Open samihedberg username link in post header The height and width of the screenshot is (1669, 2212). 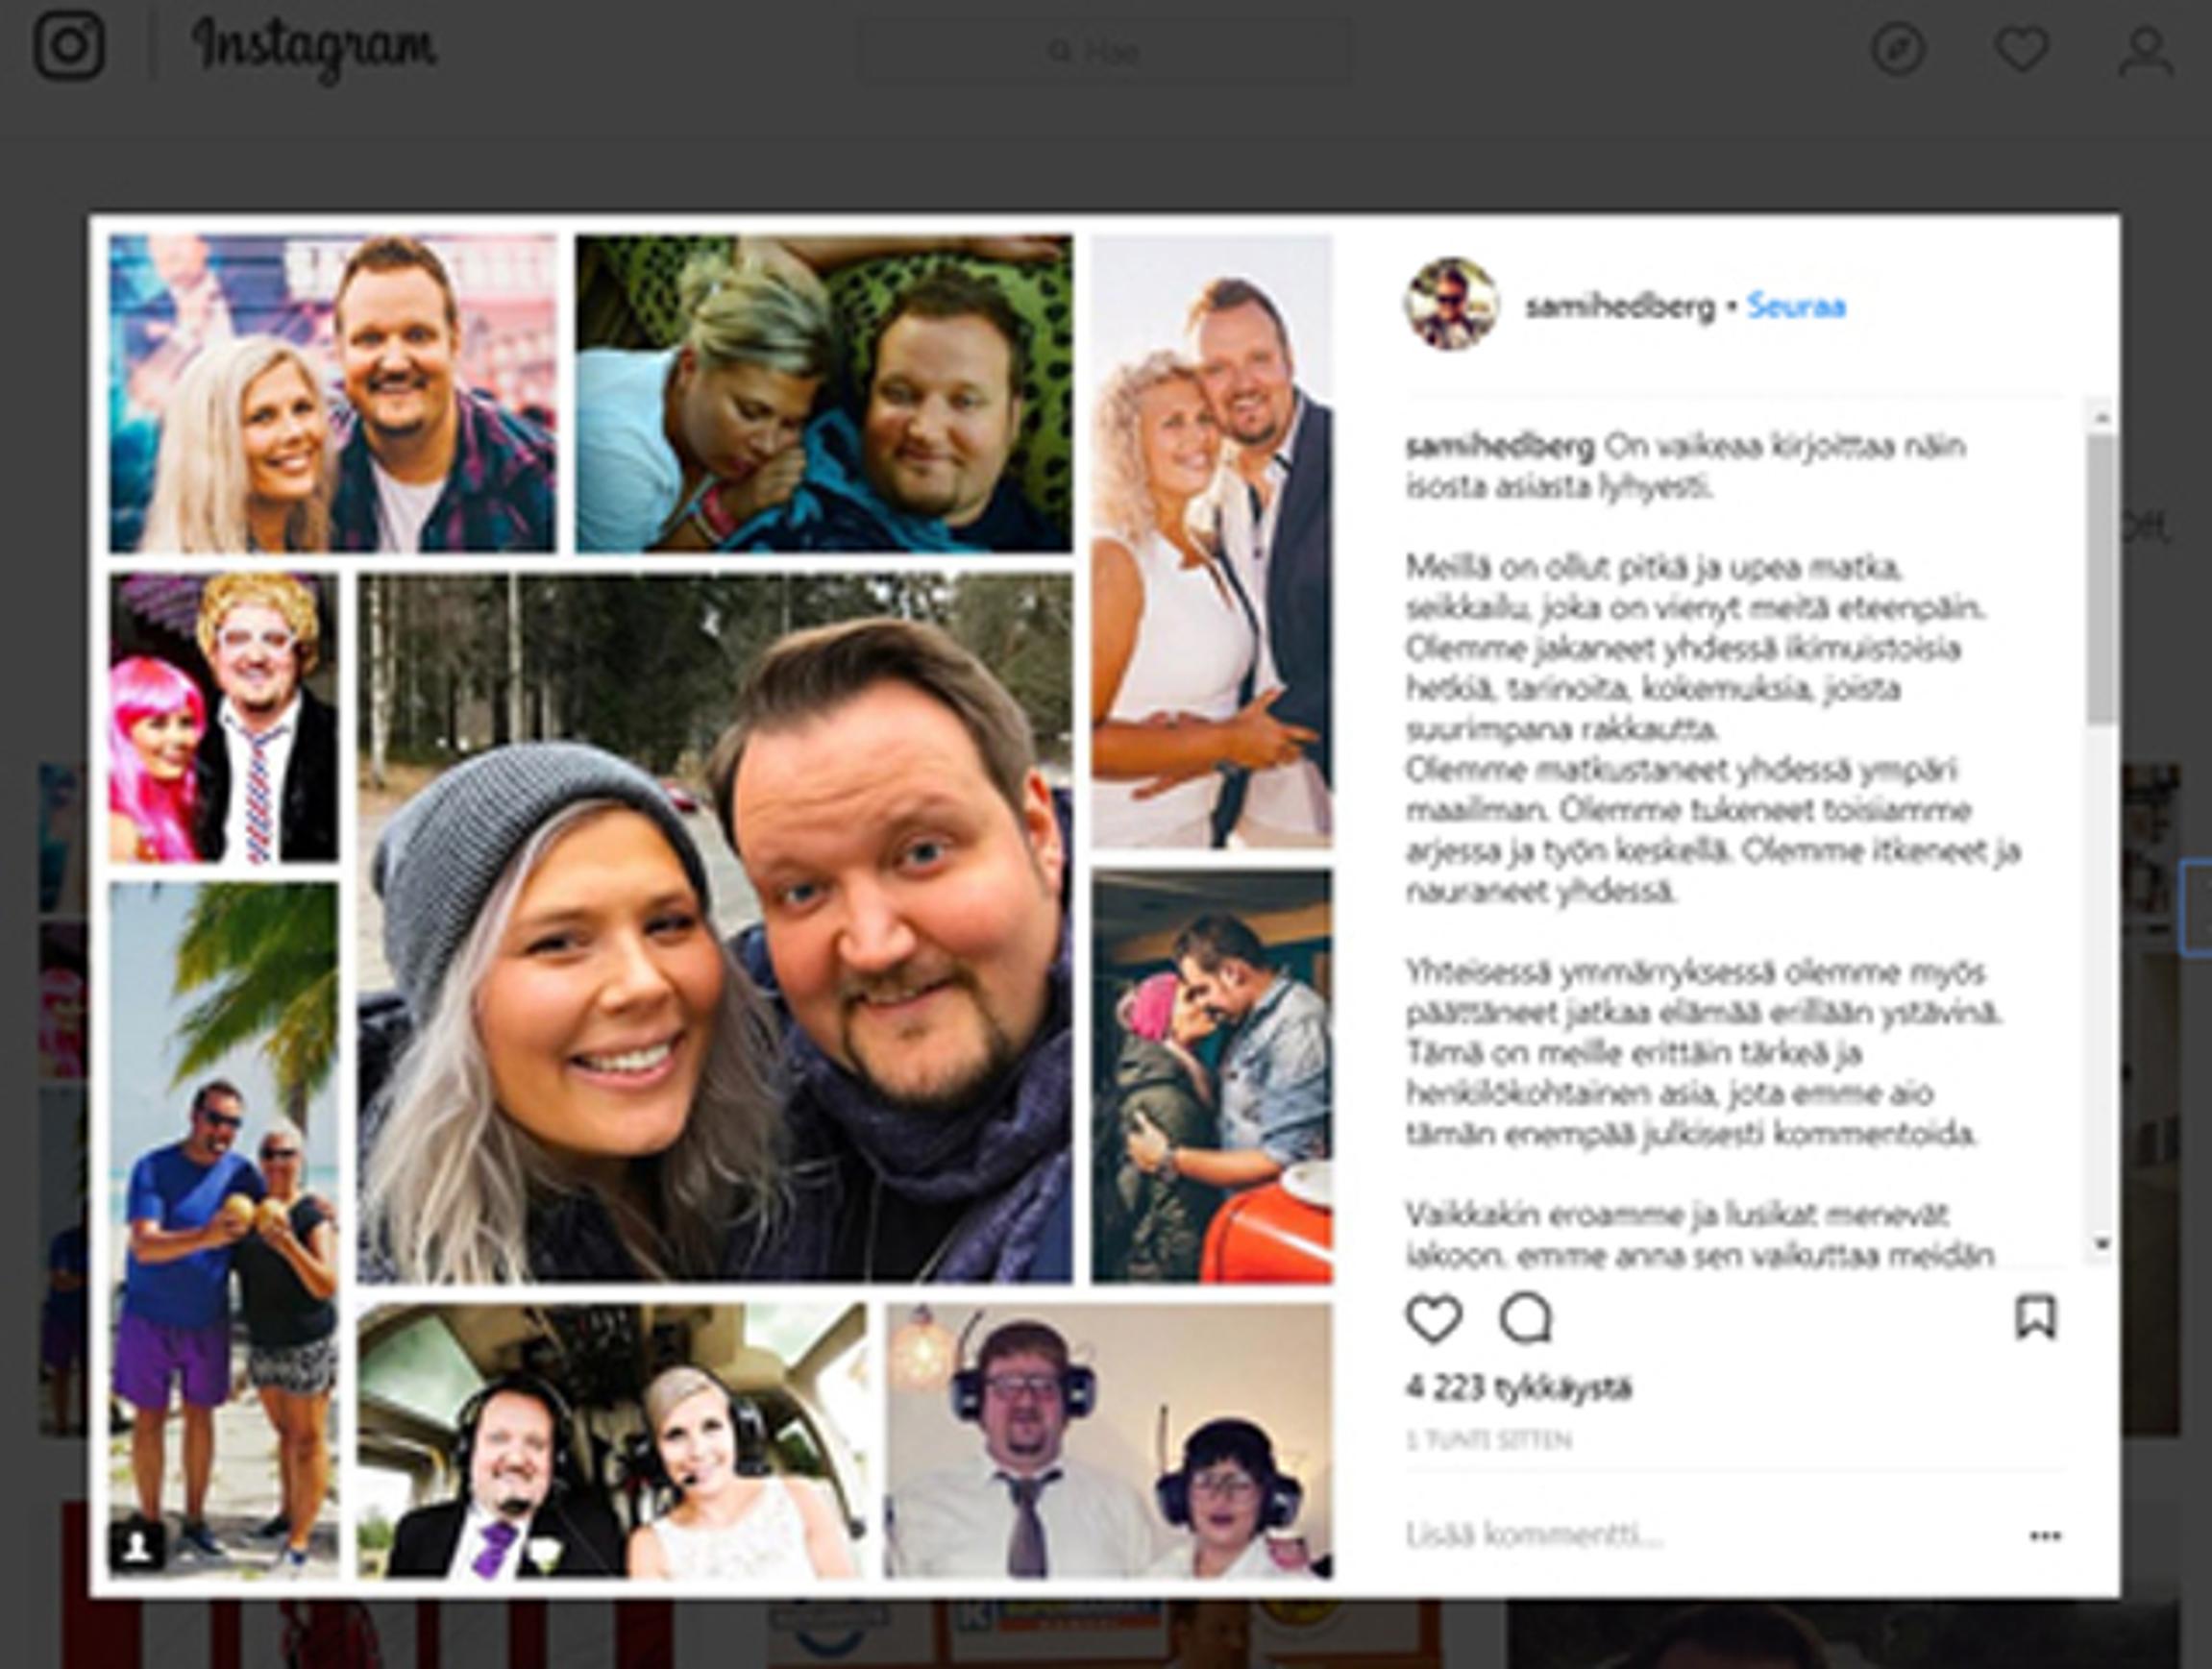[1620, 306]
